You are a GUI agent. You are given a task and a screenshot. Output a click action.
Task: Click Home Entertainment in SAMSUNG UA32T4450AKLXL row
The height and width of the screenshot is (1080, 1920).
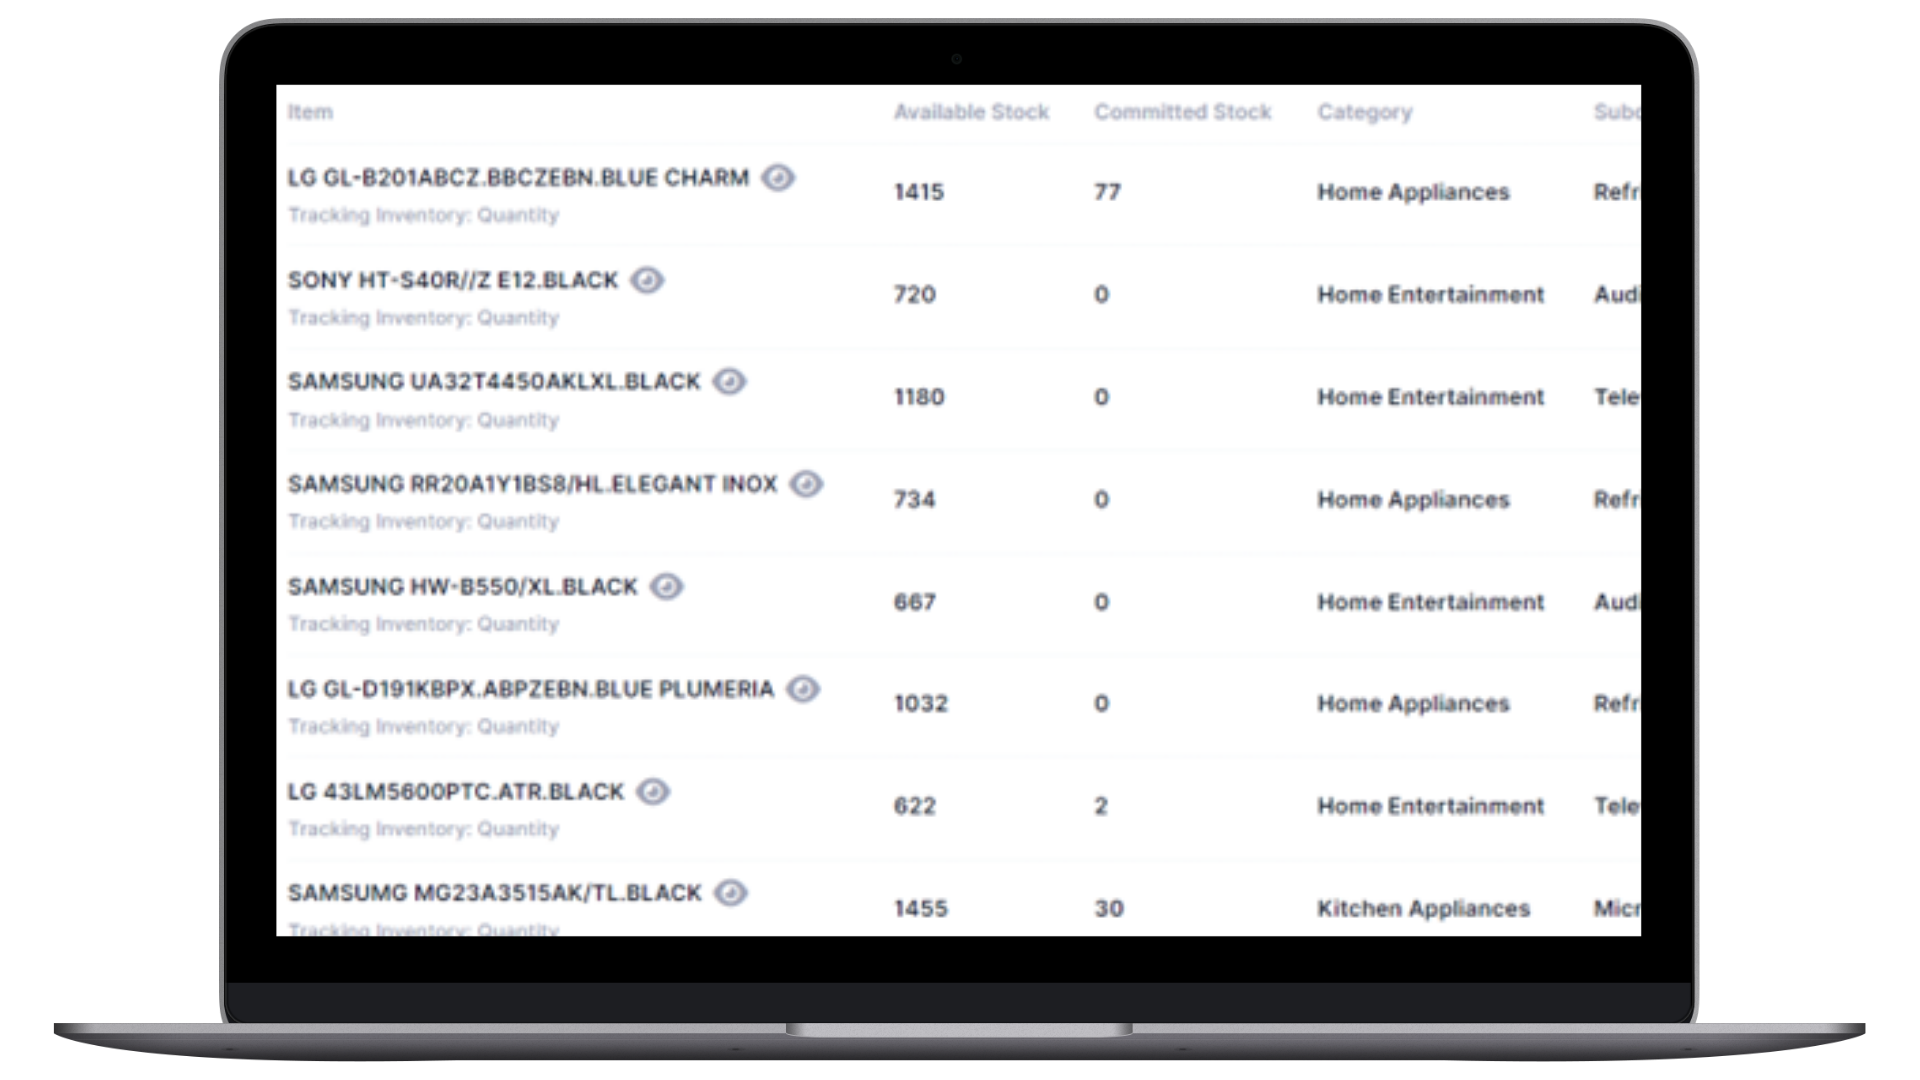(1430, 397)
